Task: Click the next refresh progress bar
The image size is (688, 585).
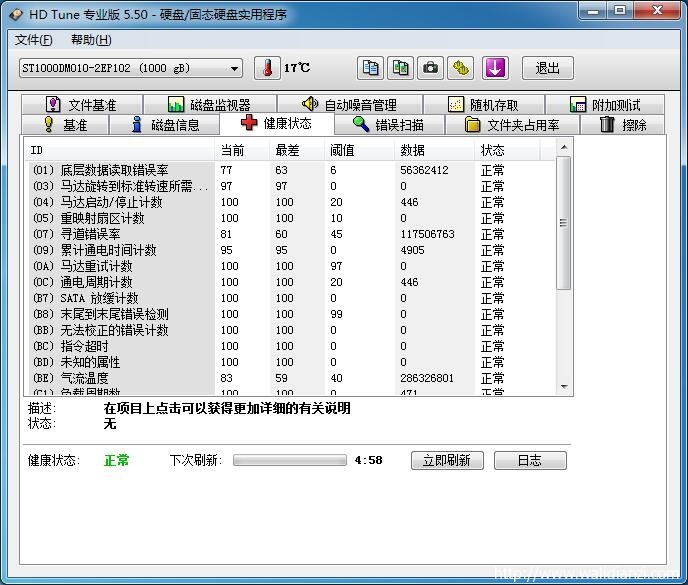Action: pyautogui.click(x=290, y=460)
